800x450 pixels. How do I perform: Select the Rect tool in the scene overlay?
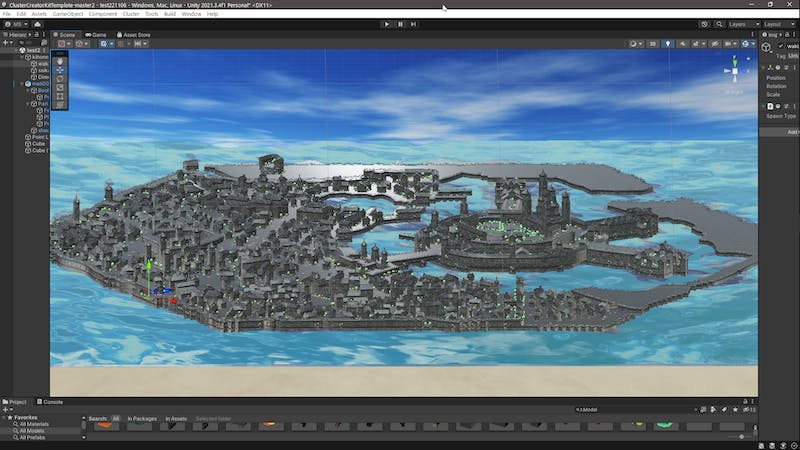[x=60, y=96]
